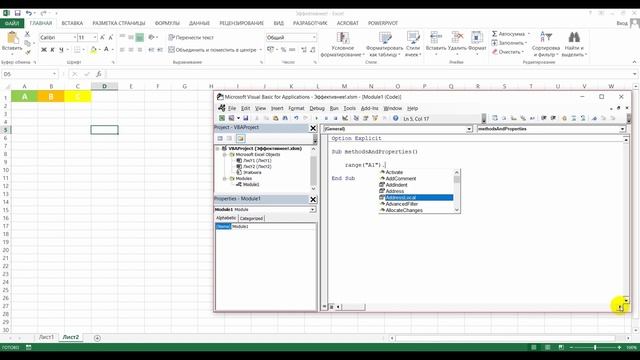Open the (General) object dropdown
640x360 pixels.
[x=469, y=129]
